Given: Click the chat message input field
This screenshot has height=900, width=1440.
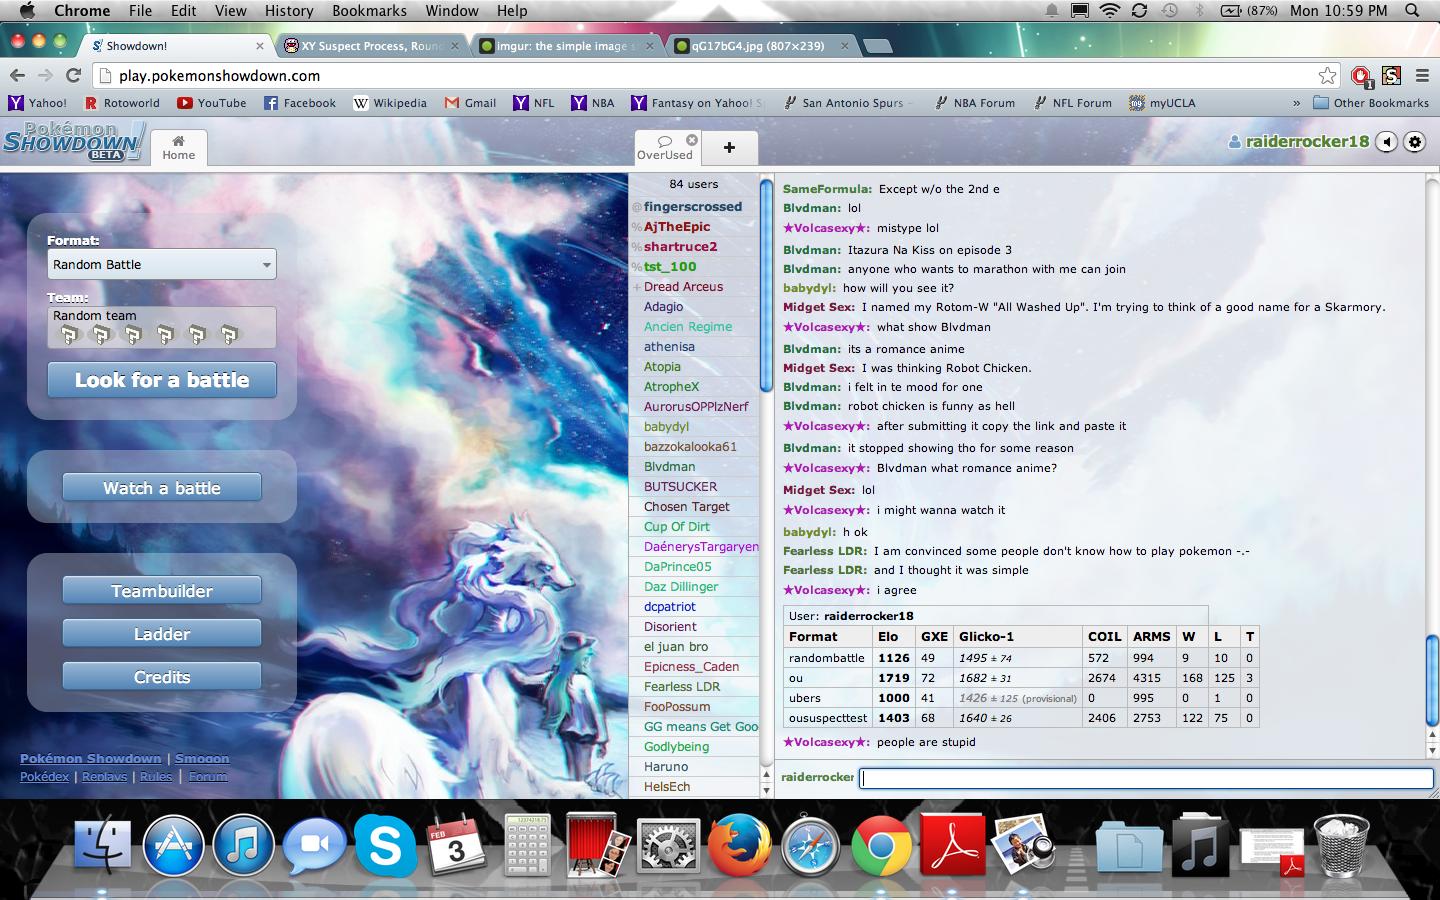Looking at the screenshot, I should point(1146,778).
